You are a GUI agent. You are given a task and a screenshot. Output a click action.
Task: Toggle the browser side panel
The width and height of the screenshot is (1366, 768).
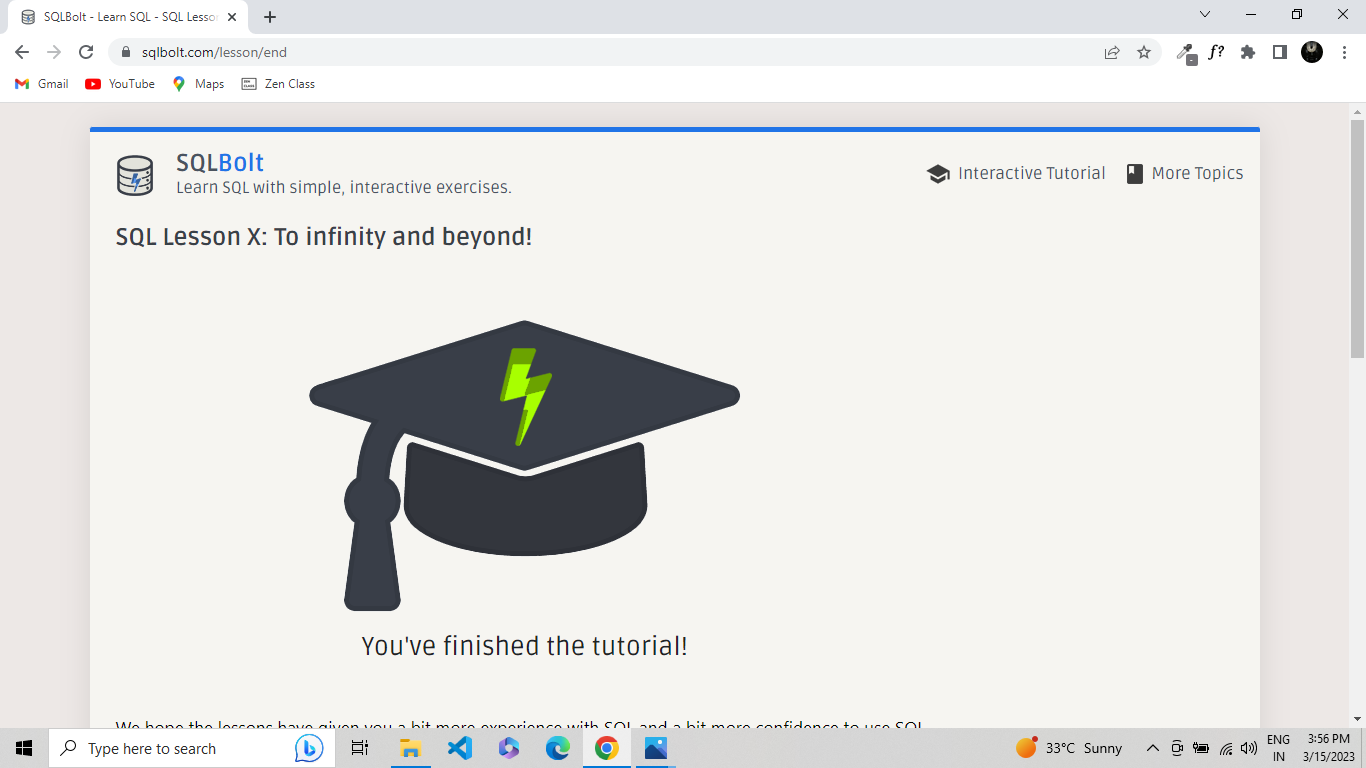1279,52
